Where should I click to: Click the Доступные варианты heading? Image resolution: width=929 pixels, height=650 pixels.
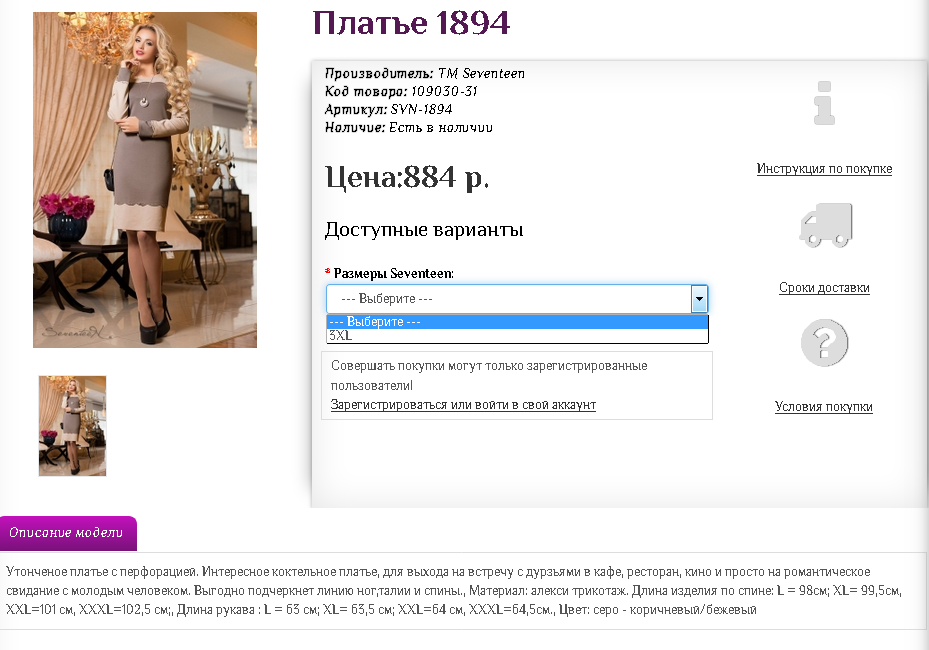point(424,230)
